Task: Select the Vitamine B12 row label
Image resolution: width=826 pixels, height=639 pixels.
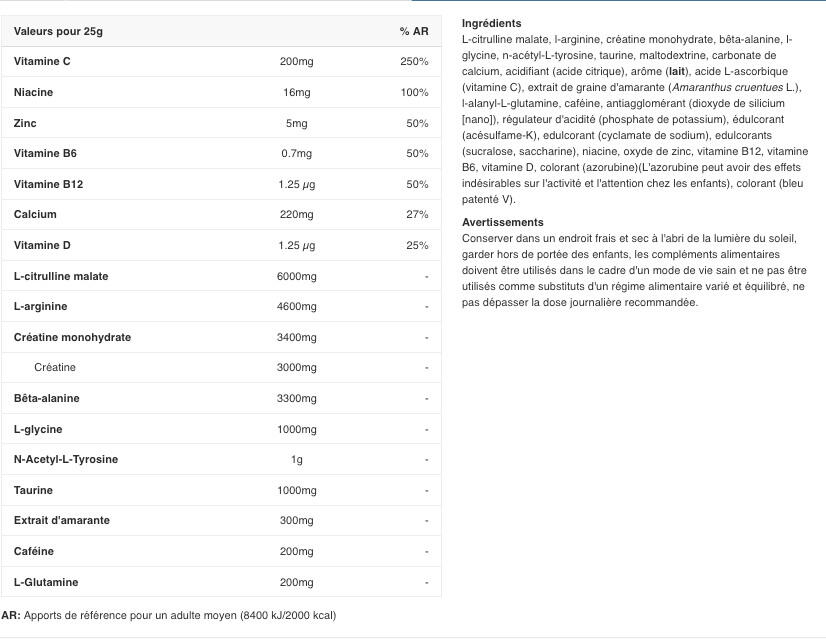Action: pyautogui.click(x=48, y=184)
